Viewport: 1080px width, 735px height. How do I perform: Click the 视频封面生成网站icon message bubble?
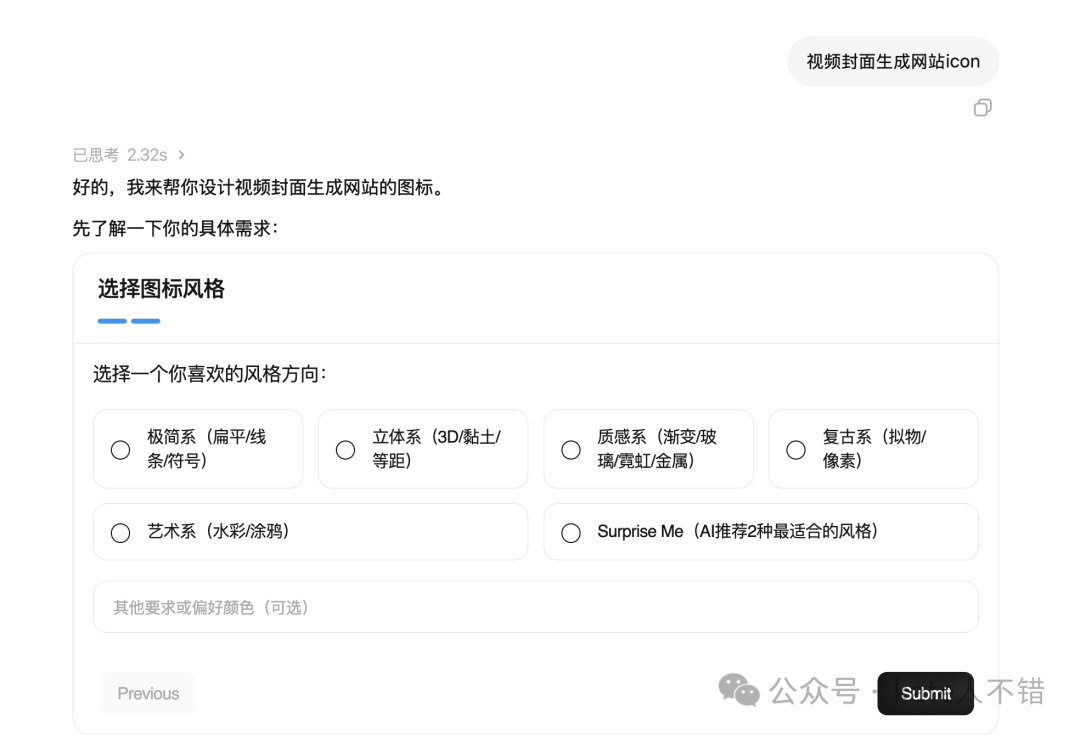pyautogui.click(x=892, y=61)
